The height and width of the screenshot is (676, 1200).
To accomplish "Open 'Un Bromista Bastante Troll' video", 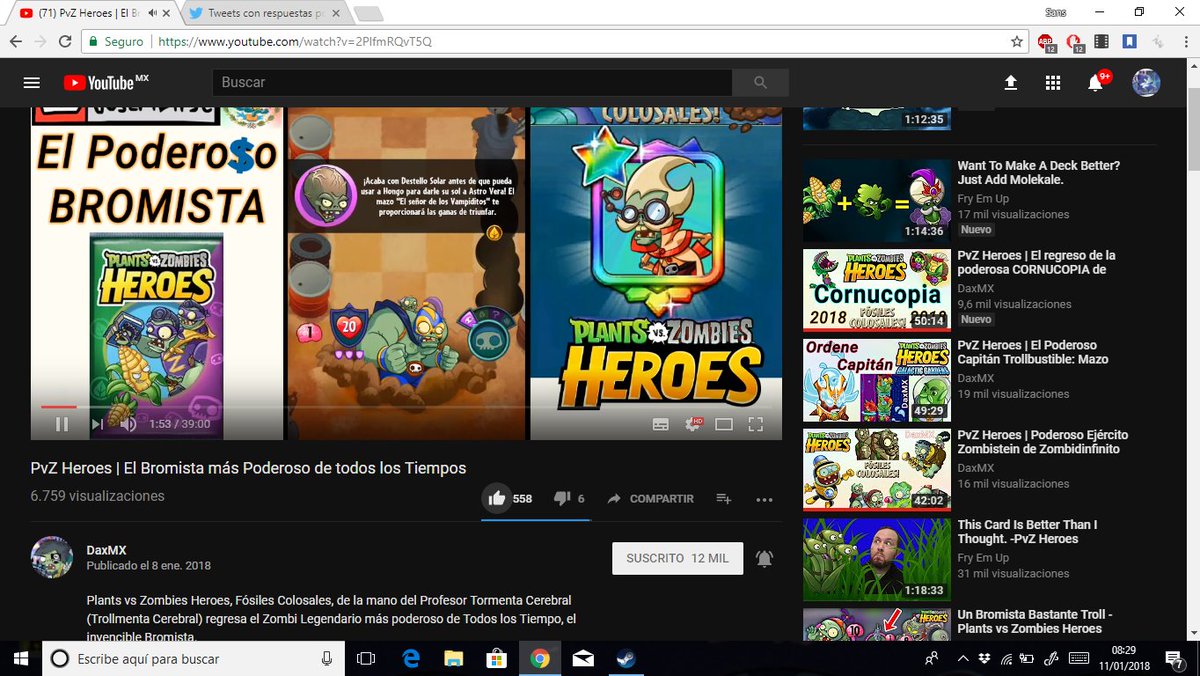I will (x=1035, y=621).
